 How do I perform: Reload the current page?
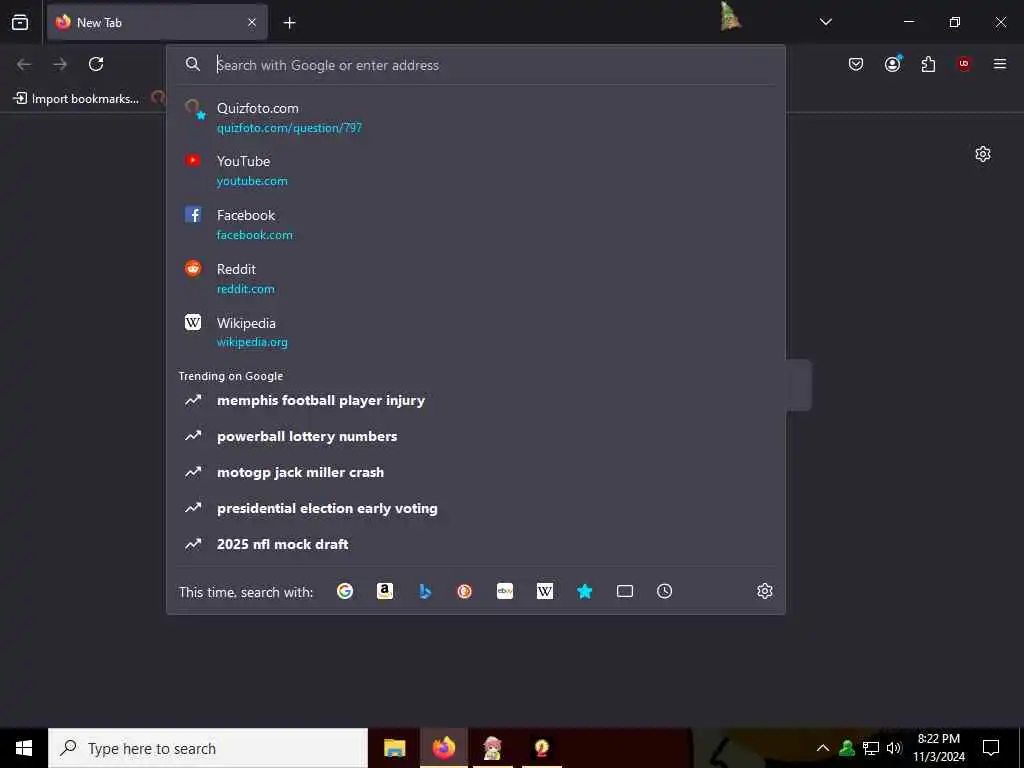(96, 64)
